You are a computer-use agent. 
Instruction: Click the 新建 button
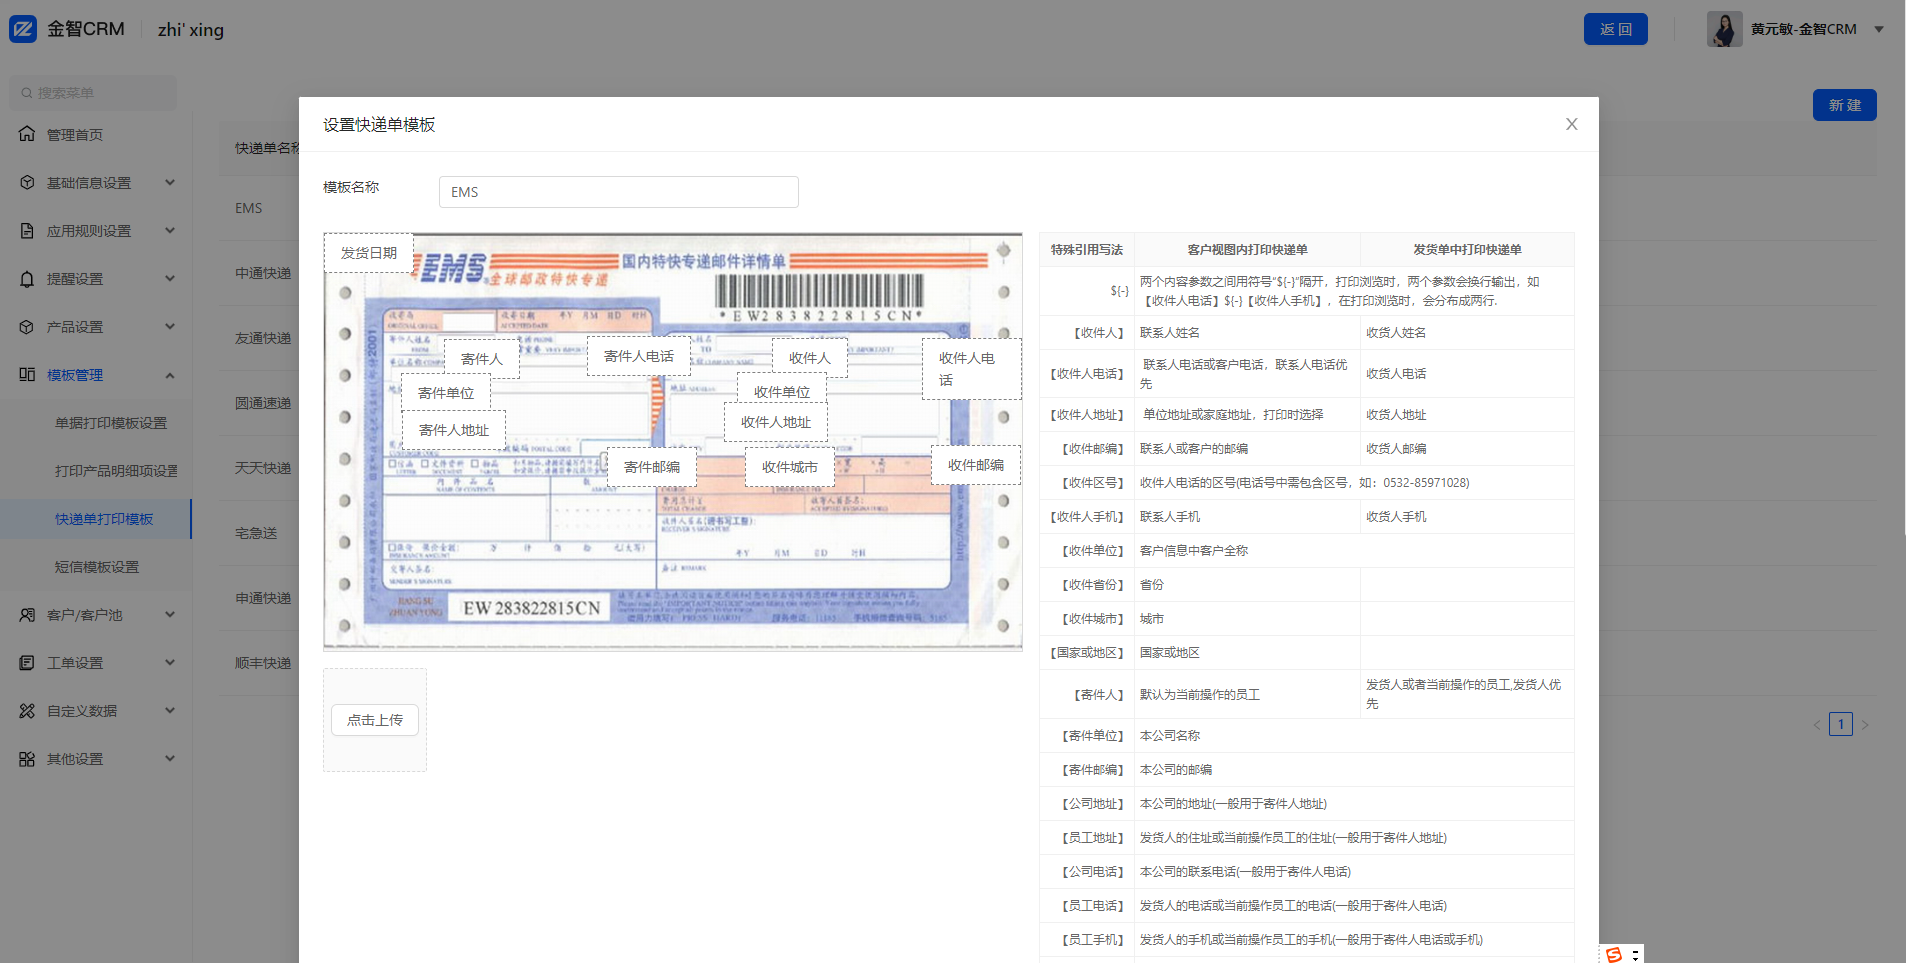point(1844,105)
